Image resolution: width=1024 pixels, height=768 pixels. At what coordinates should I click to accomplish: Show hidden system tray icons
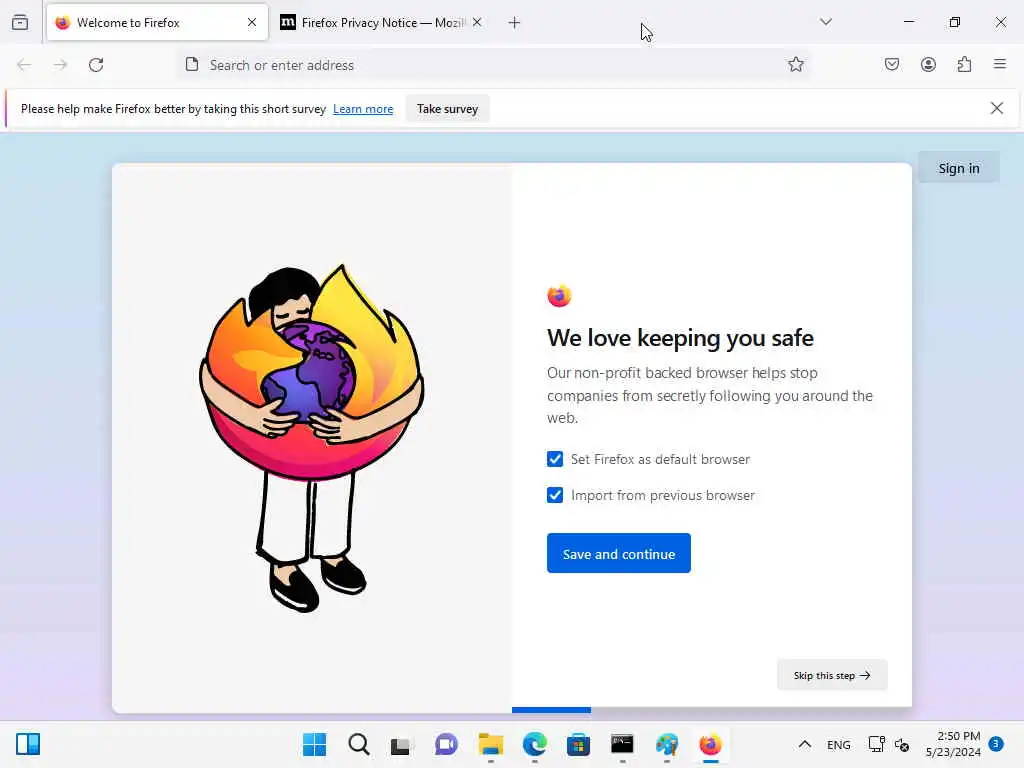pos(805,744)
